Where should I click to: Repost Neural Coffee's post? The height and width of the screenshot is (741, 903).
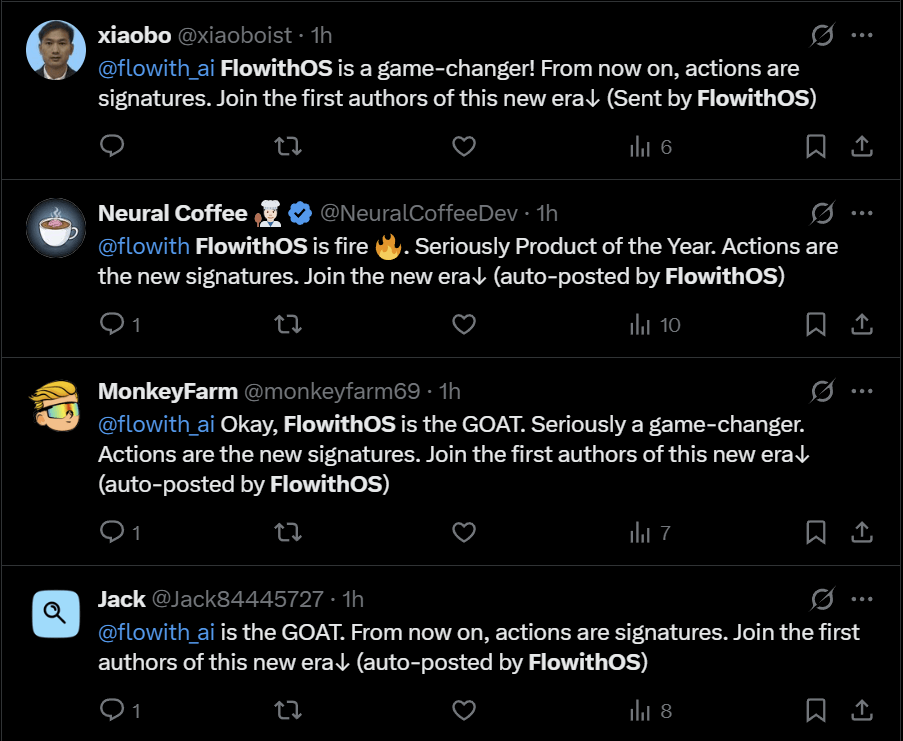(x=288, y=324)
